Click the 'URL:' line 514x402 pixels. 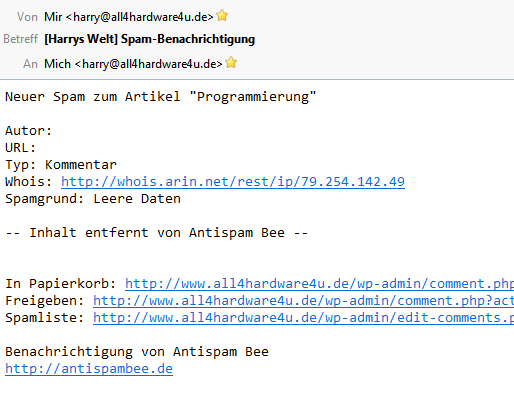tap(21, 148)
